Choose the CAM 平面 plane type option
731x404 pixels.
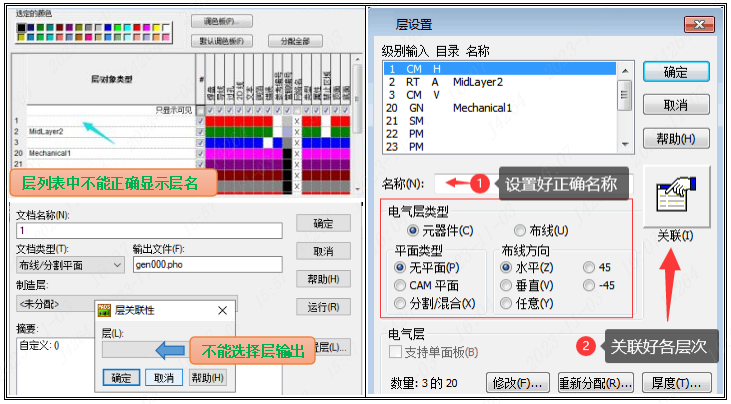point(403,285)
